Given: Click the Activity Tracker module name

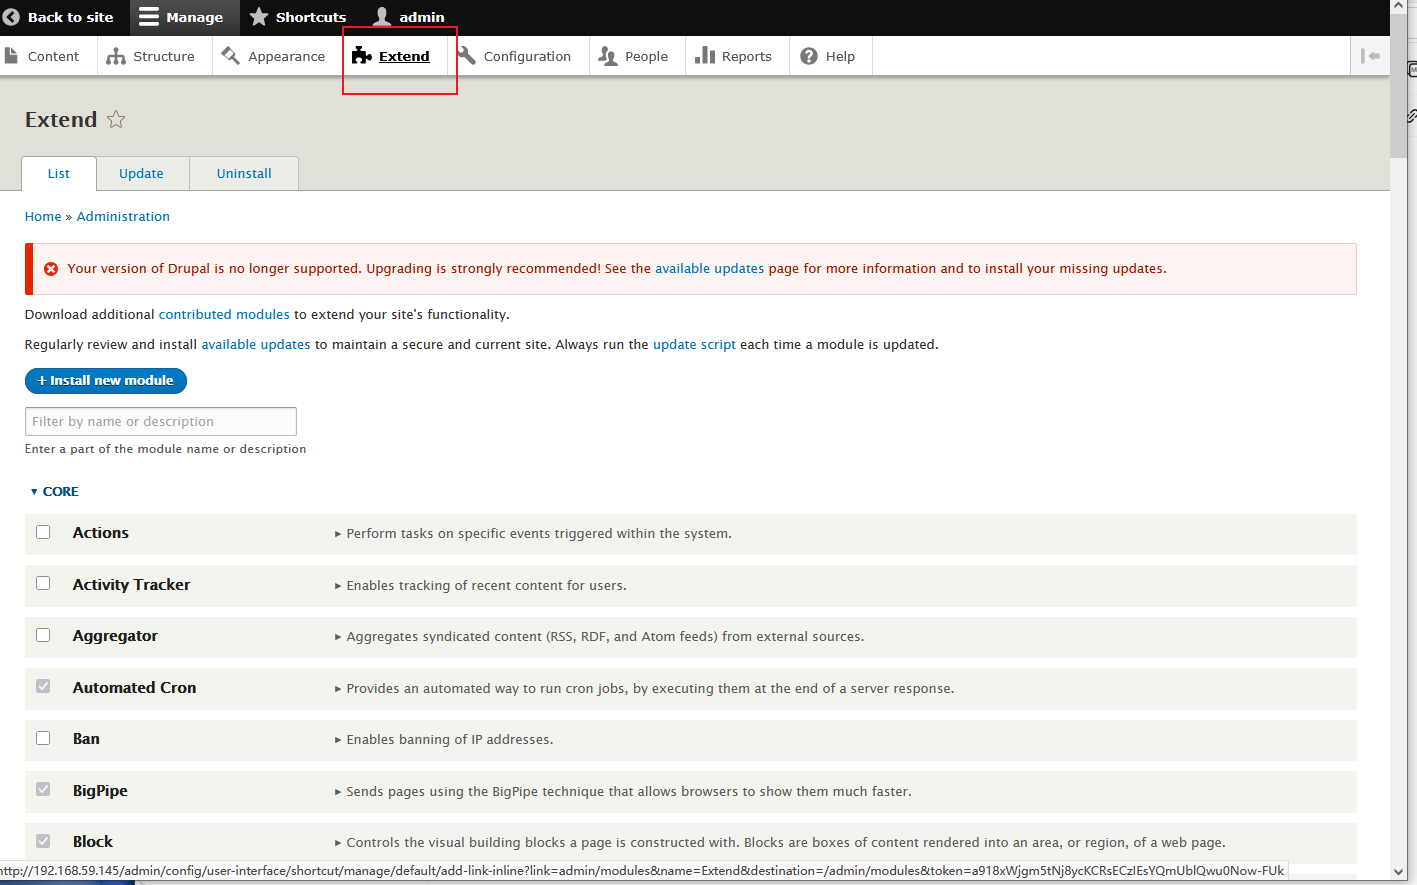Looking at the screenshot, I should click(x=131, y=585).
